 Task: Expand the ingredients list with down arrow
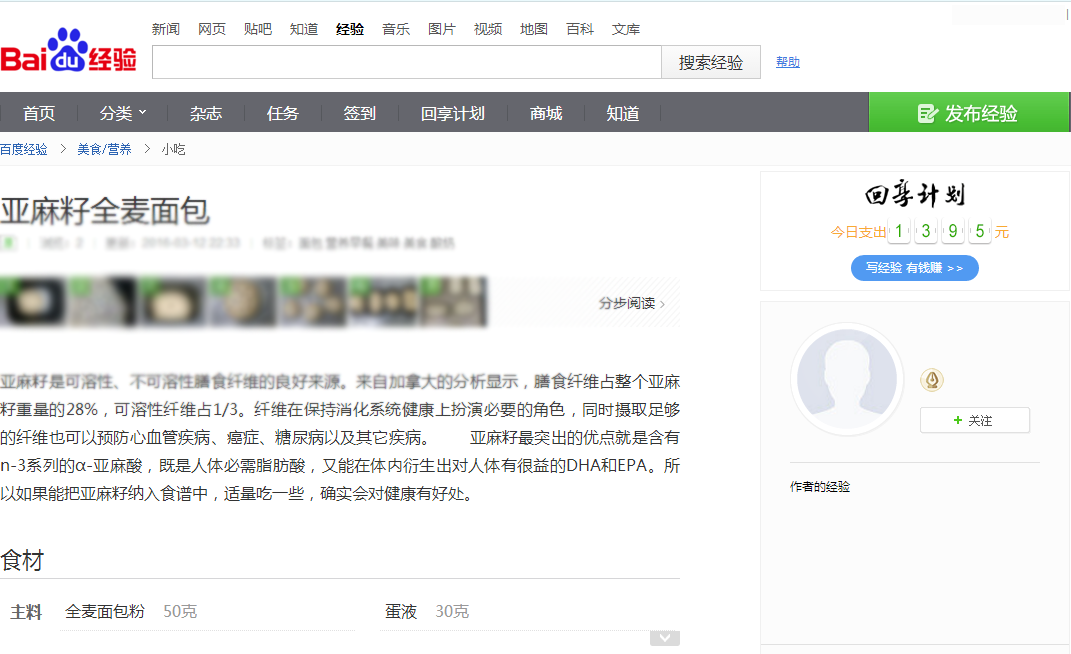[x=665, y=638]
